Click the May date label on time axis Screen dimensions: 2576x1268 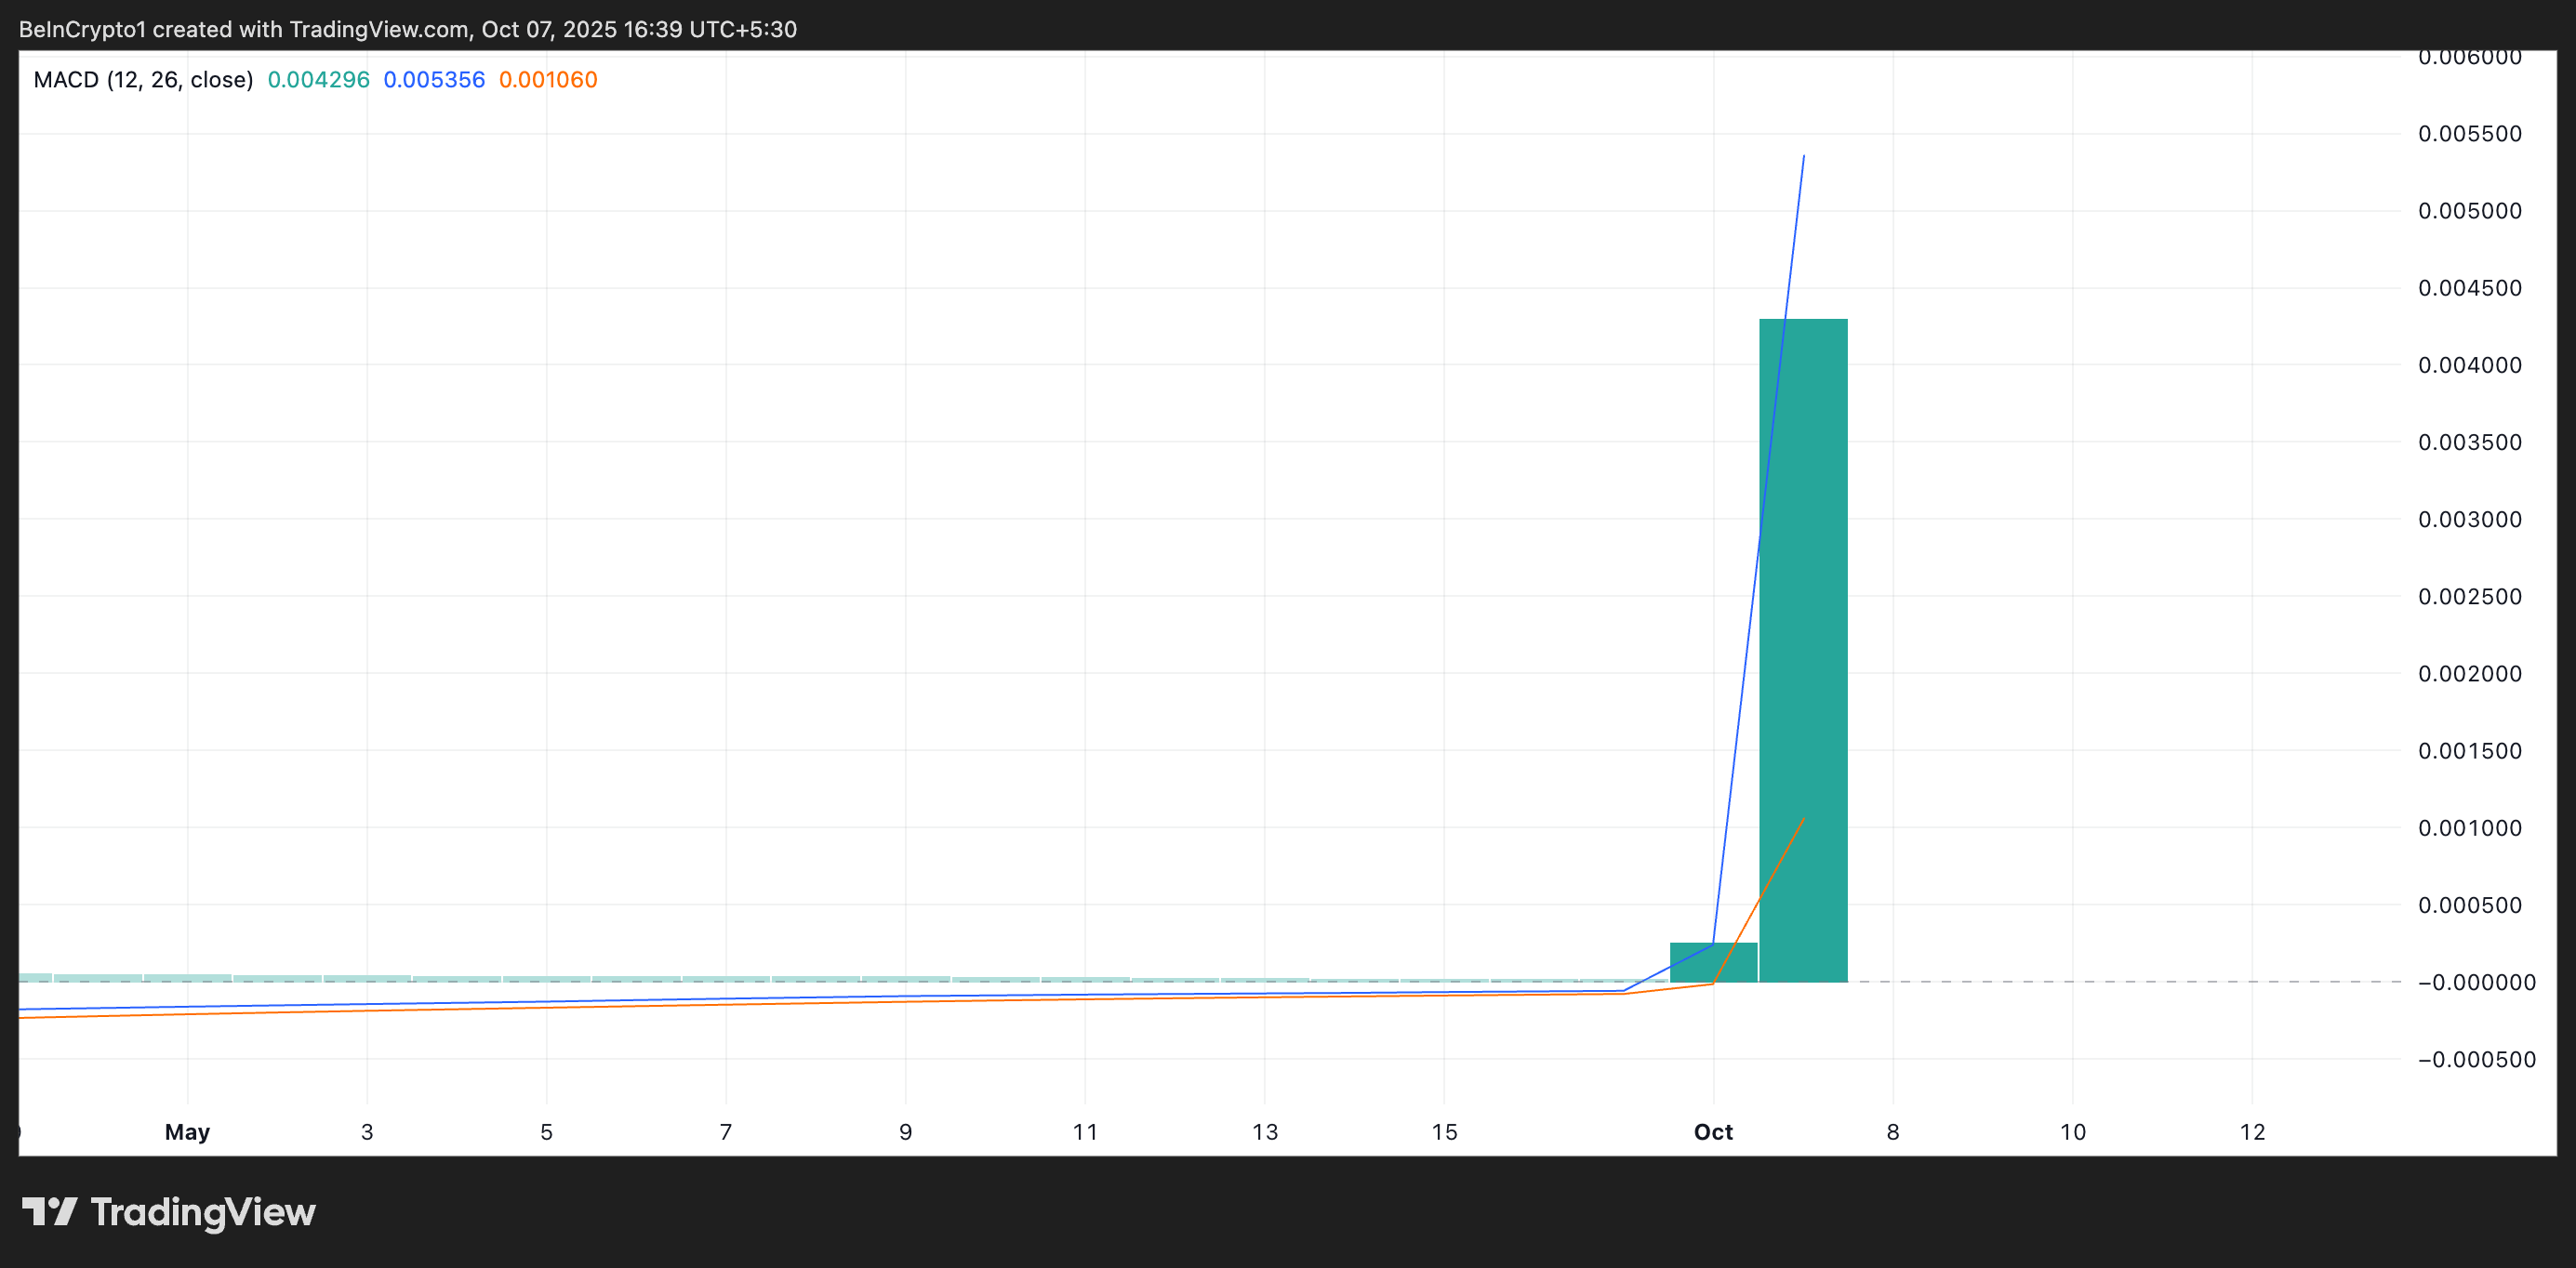[x=187, y=1132]
